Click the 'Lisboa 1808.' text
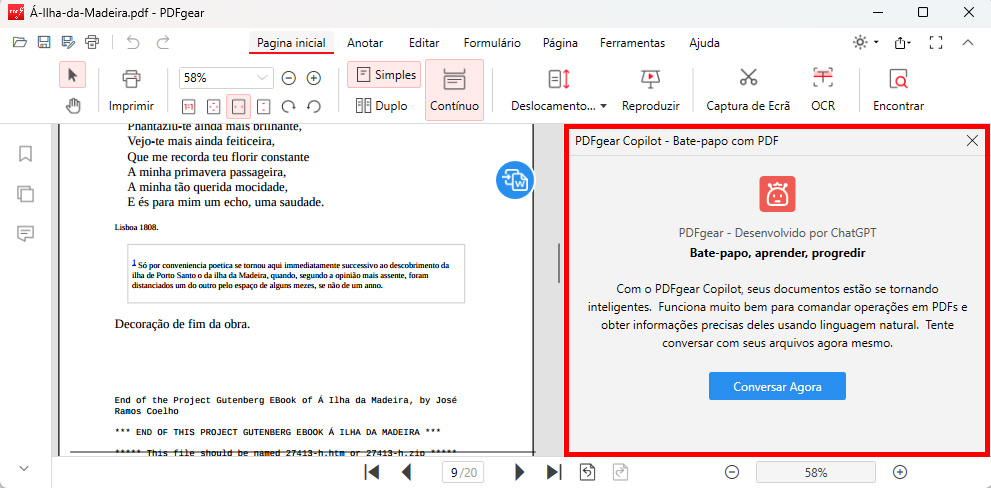 [x=137, y=226]
